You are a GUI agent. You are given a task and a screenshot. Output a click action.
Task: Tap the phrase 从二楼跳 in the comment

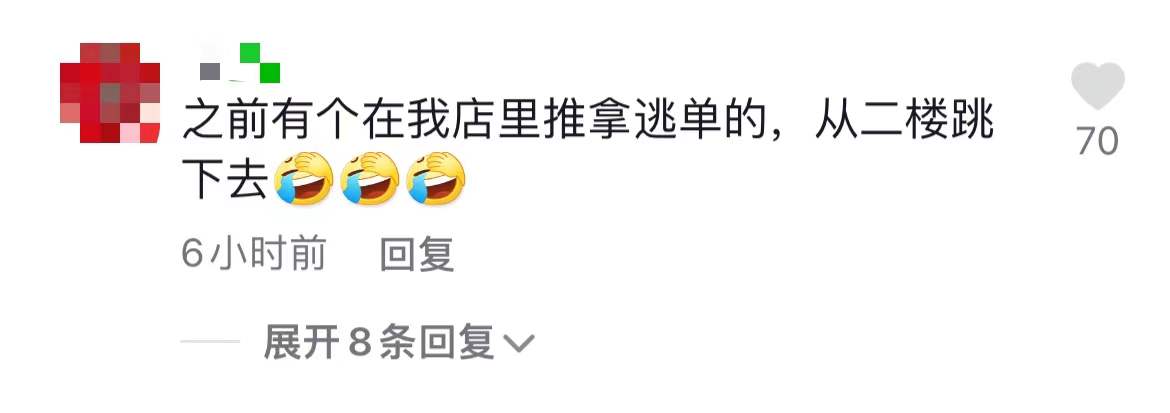(904, 122)
